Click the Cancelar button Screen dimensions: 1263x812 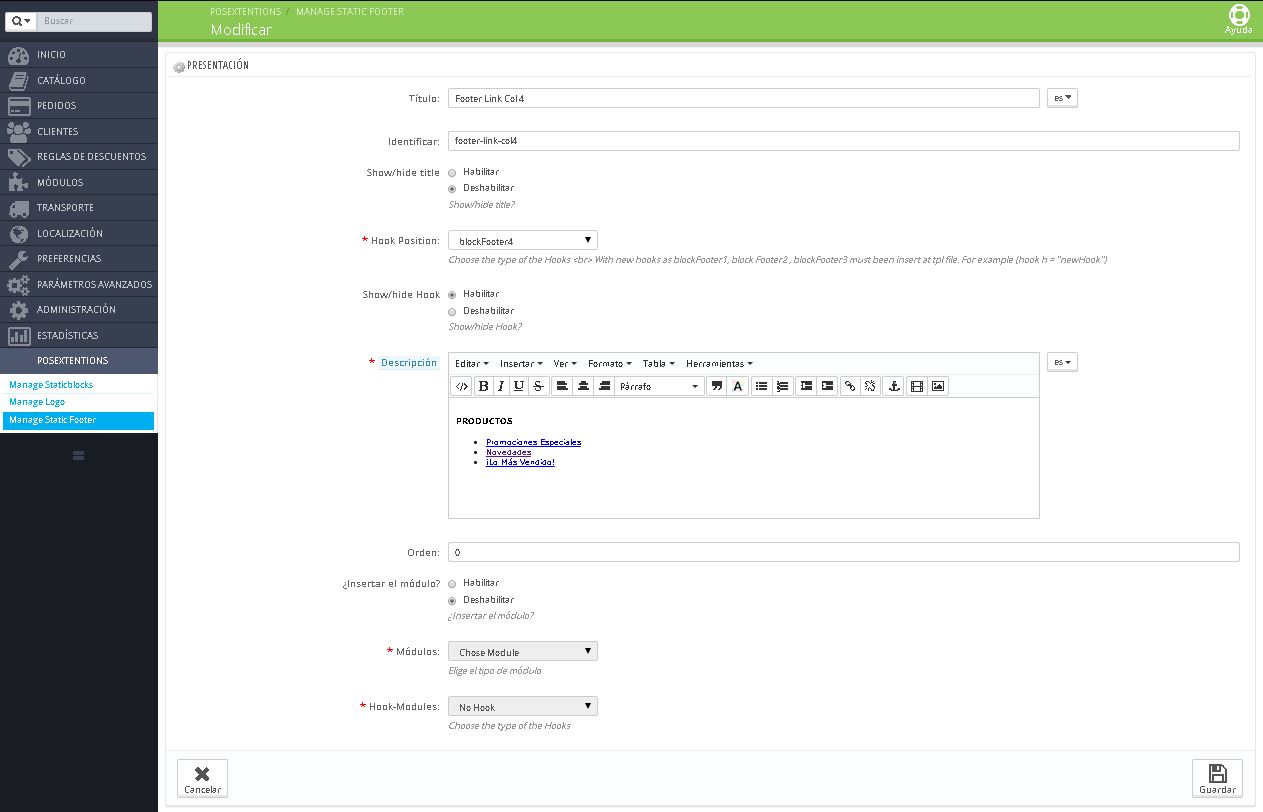point(202,779)
